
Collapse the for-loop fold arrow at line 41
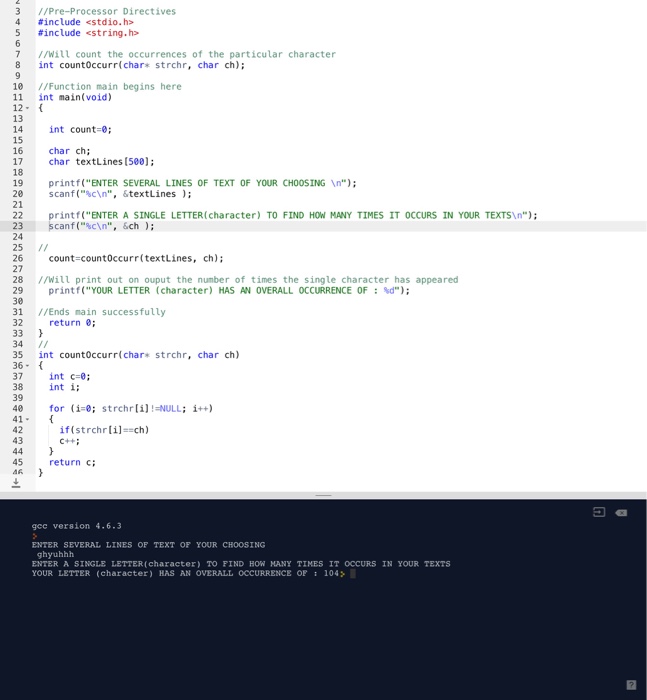27,419
